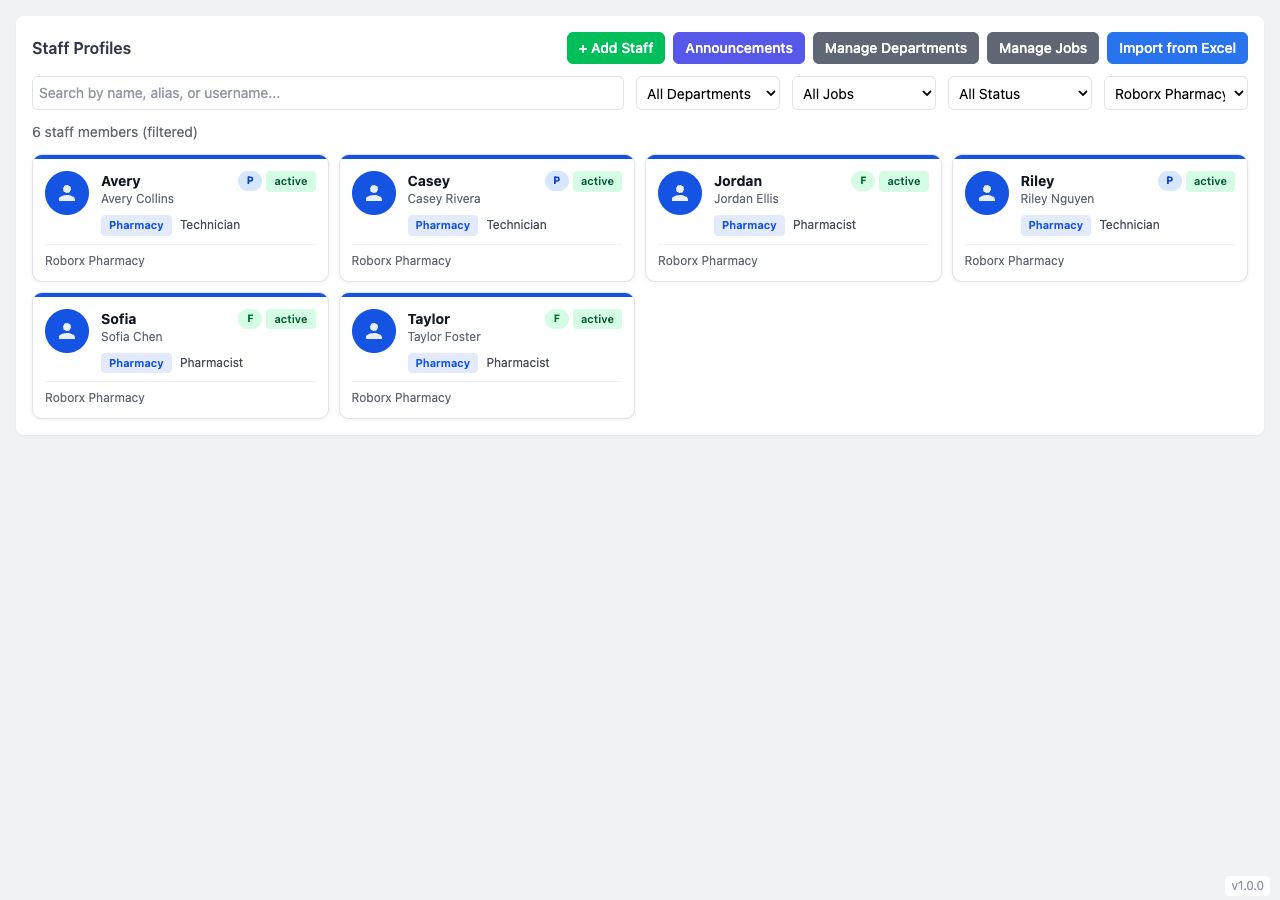The width and height of the screenshot is (1280, 900).
Task: Select the name Avery Collins
Action: [x=137, y=199]
